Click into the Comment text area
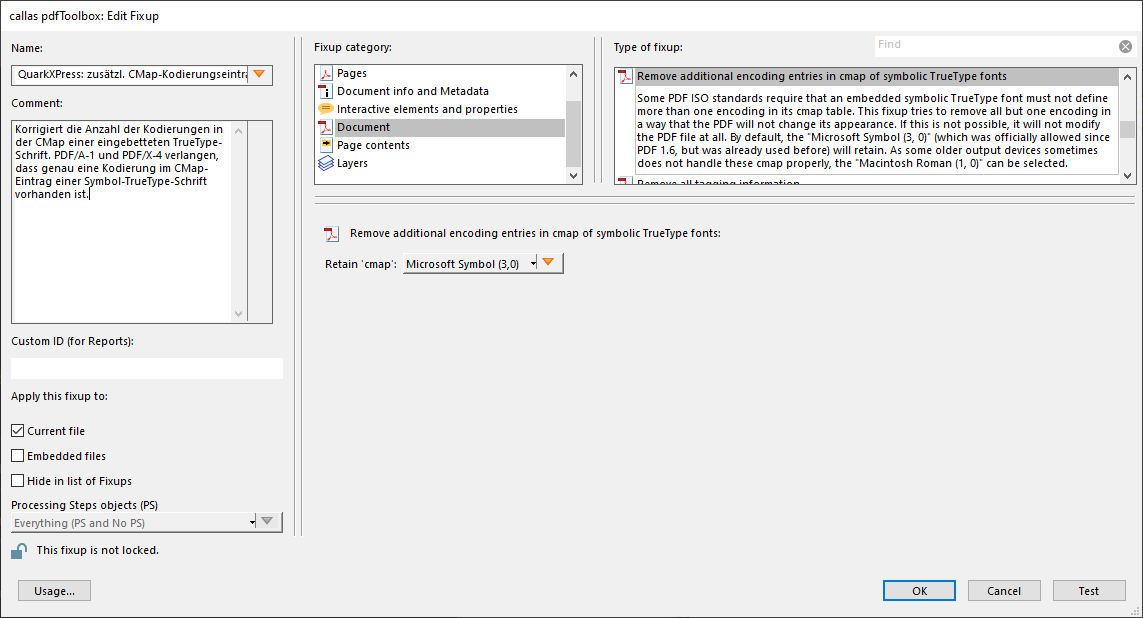Screen dimensions: 1143x618 coord(122,222)
